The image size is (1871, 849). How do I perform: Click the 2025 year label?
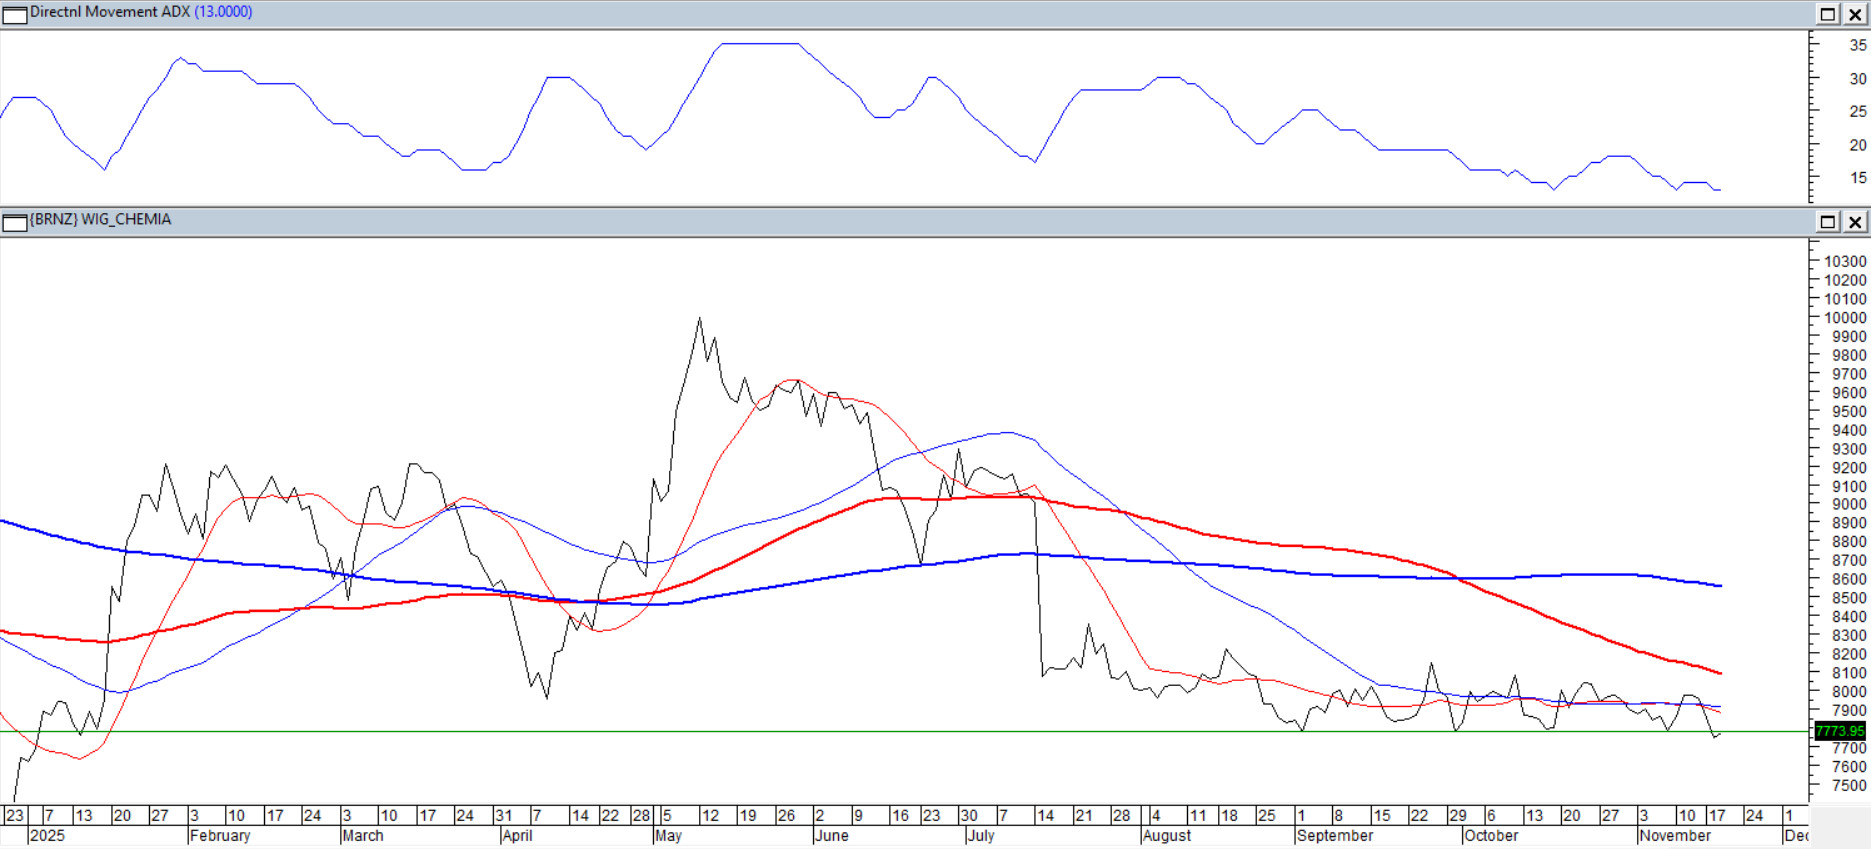click(x=47, y=836)
